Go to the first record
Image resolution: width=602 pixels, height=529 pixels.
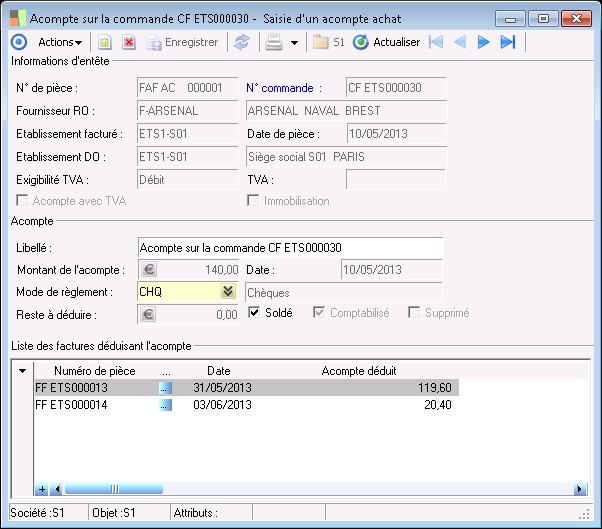click(435, 42)
